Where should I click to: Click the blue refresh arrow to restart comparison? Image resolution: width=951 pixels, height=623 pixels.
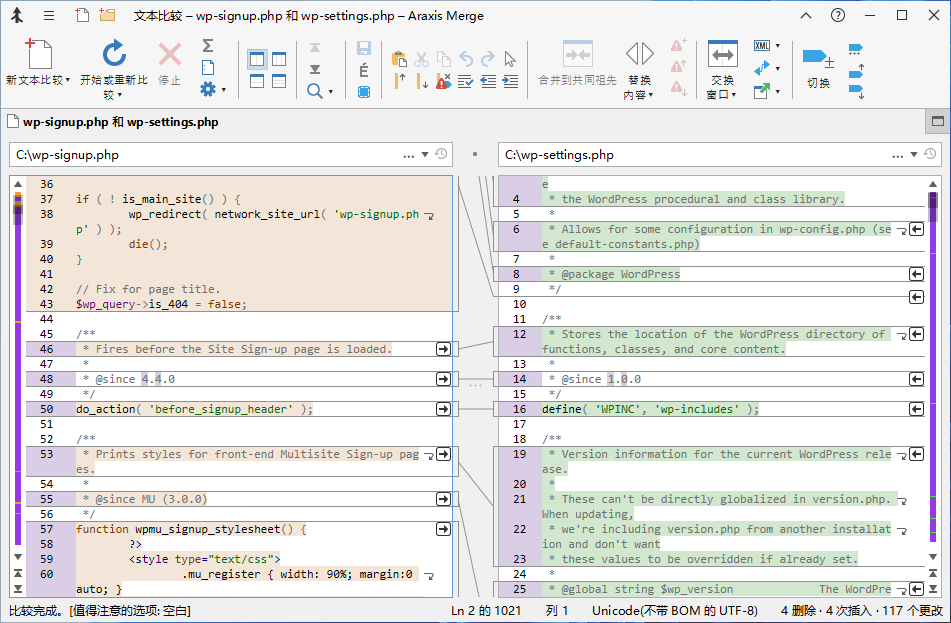coord(113,54)
